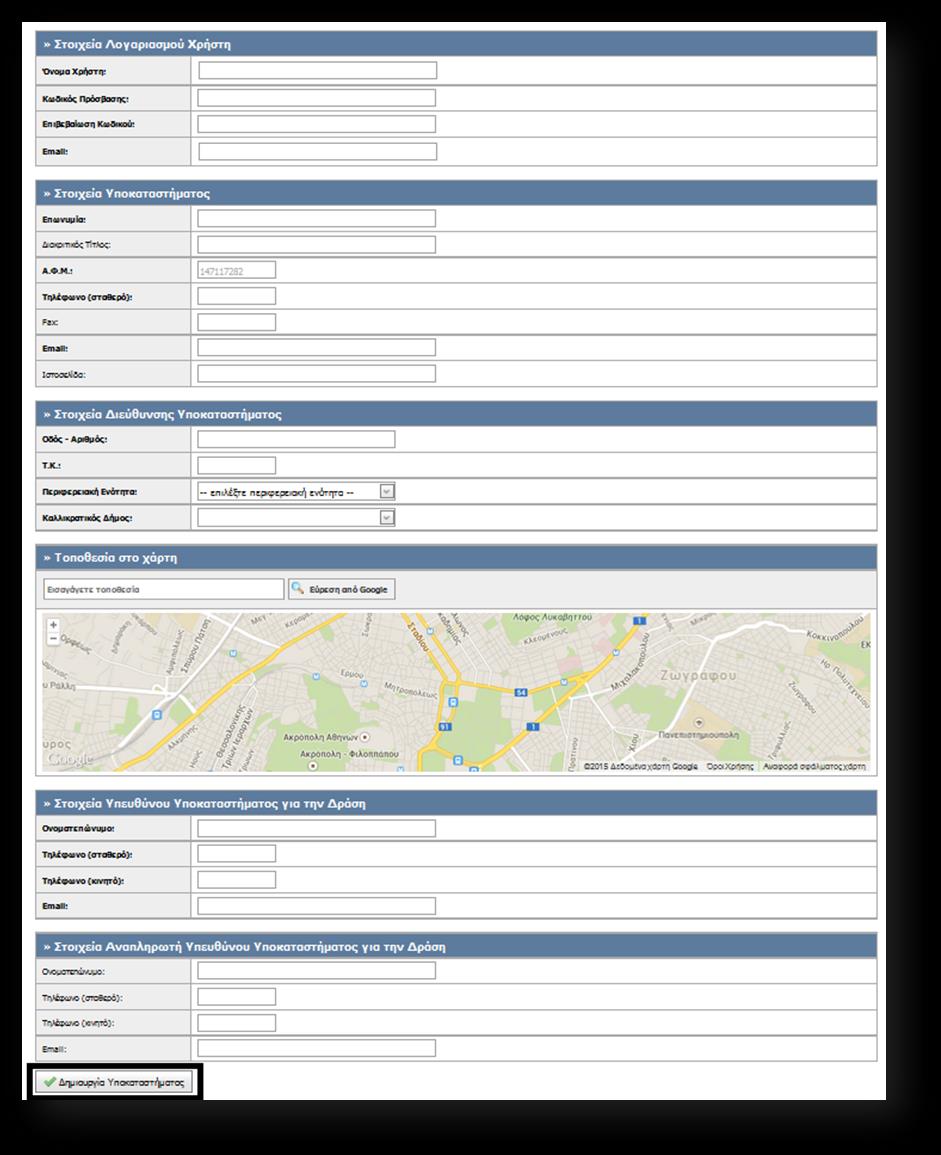Click the user account Email field
The width and height of the screenshot is (941, 1155).
318,152
